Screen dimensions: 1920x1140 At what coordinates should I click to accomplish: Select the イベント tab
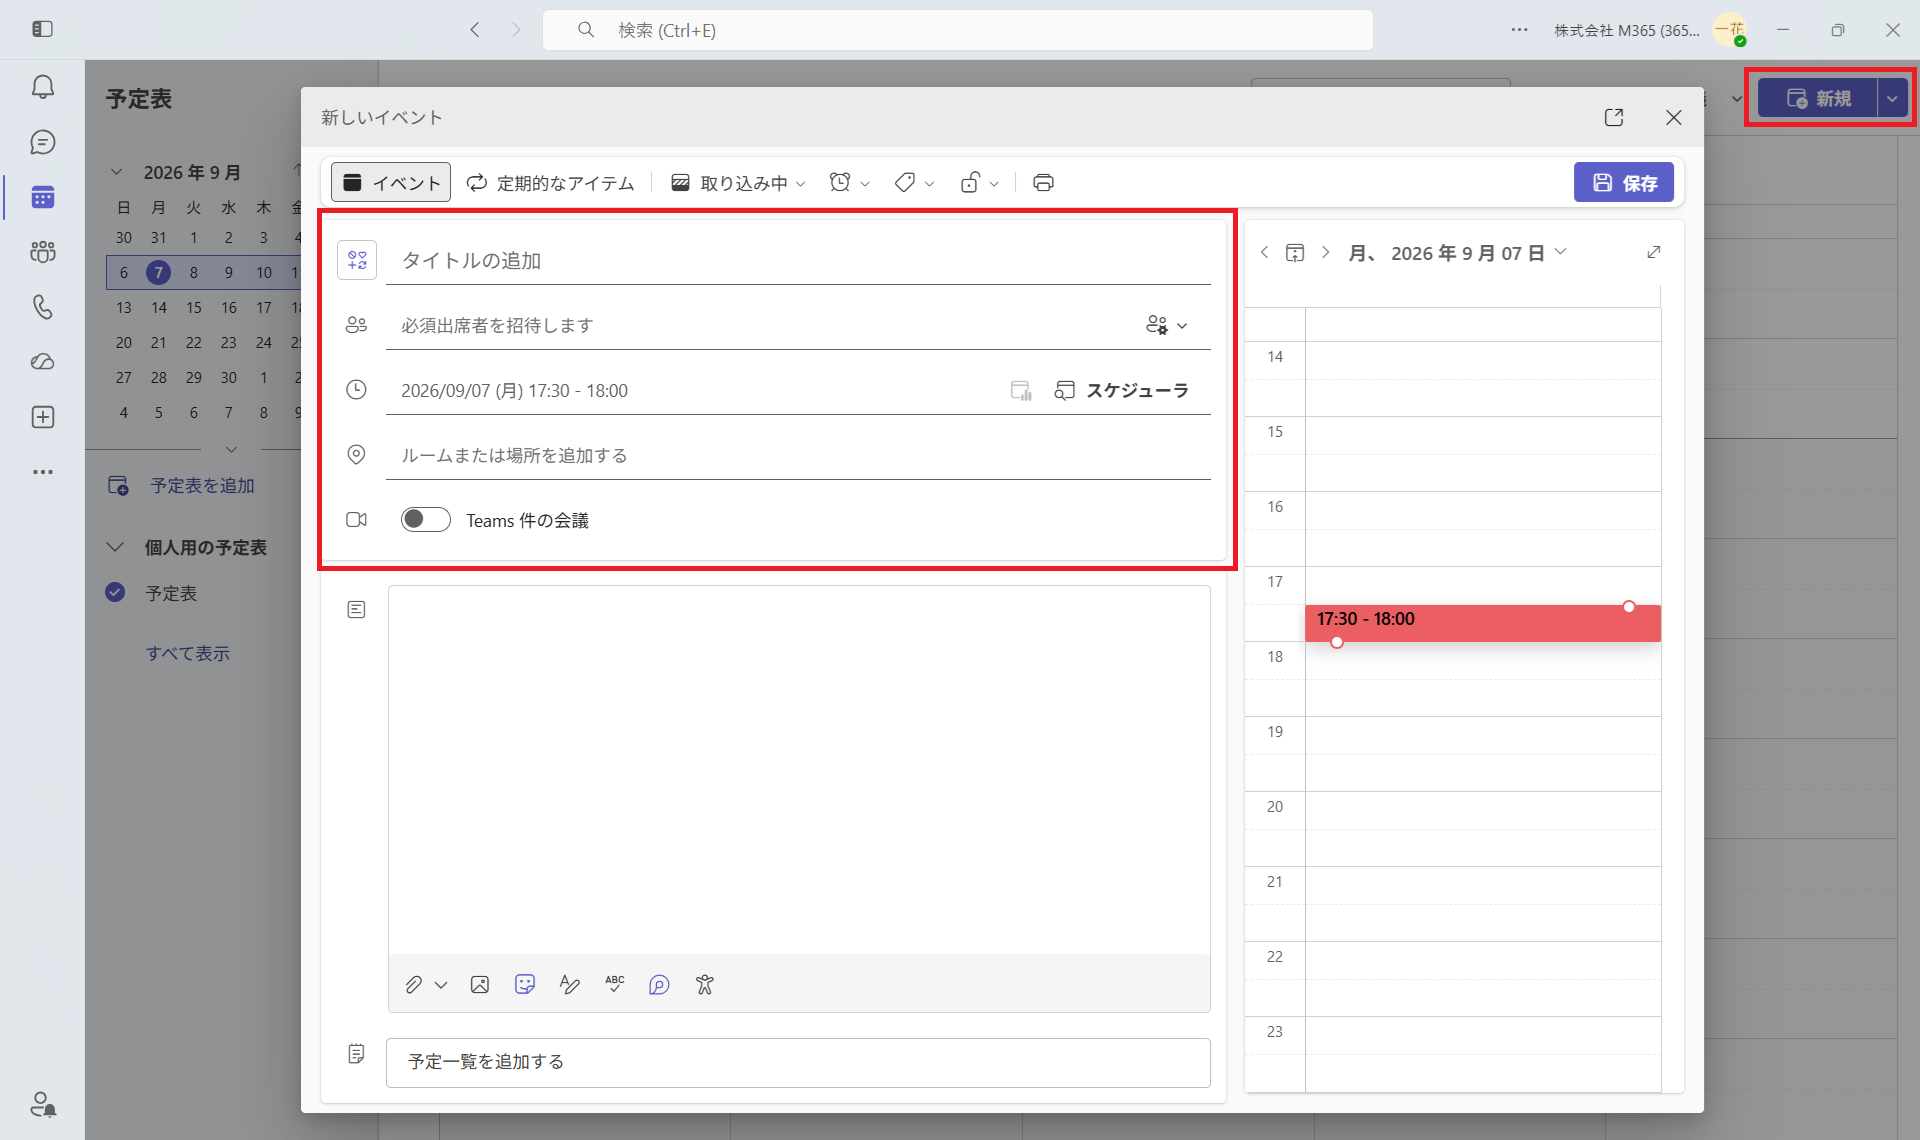[391, 183]
